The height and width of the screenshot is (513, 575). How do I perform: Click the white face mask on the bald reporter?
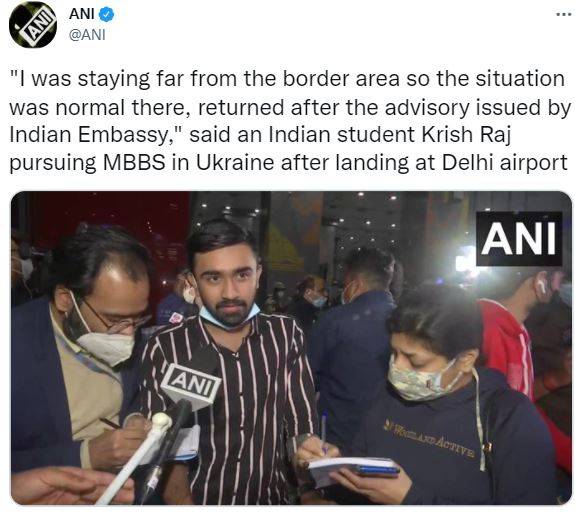[x=105, y=347]
